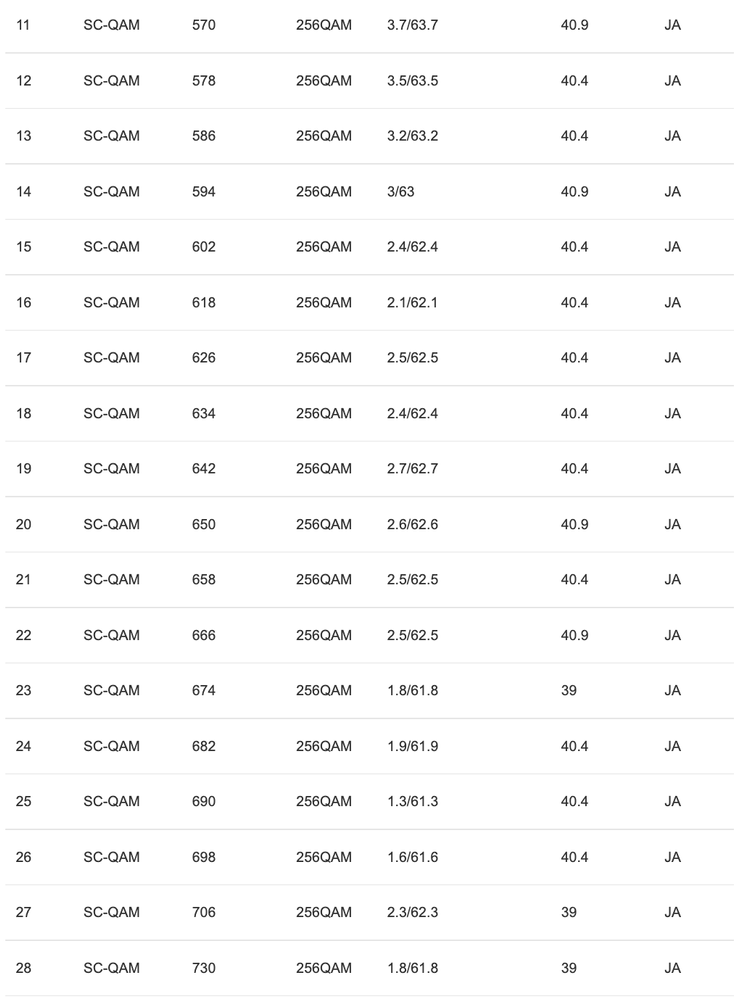Image resolution: width=753 pixels, height=999 pixels.
Task: Select the frequency value 578
Action: pos(203,80)
